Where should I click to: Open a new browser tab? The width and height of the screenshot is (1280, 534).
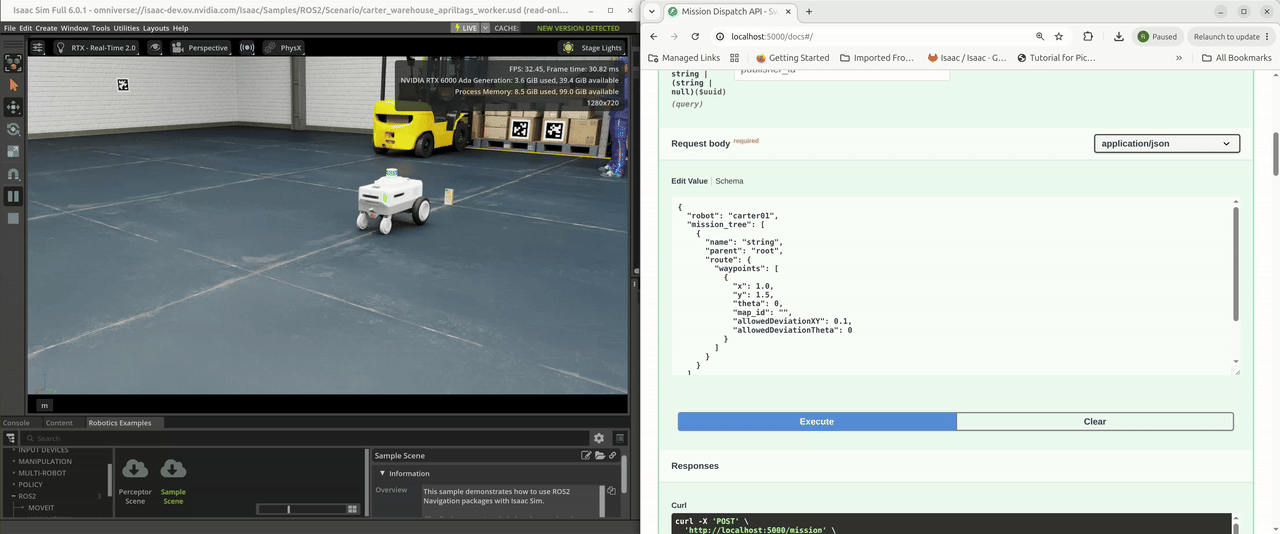pos(809,11)
